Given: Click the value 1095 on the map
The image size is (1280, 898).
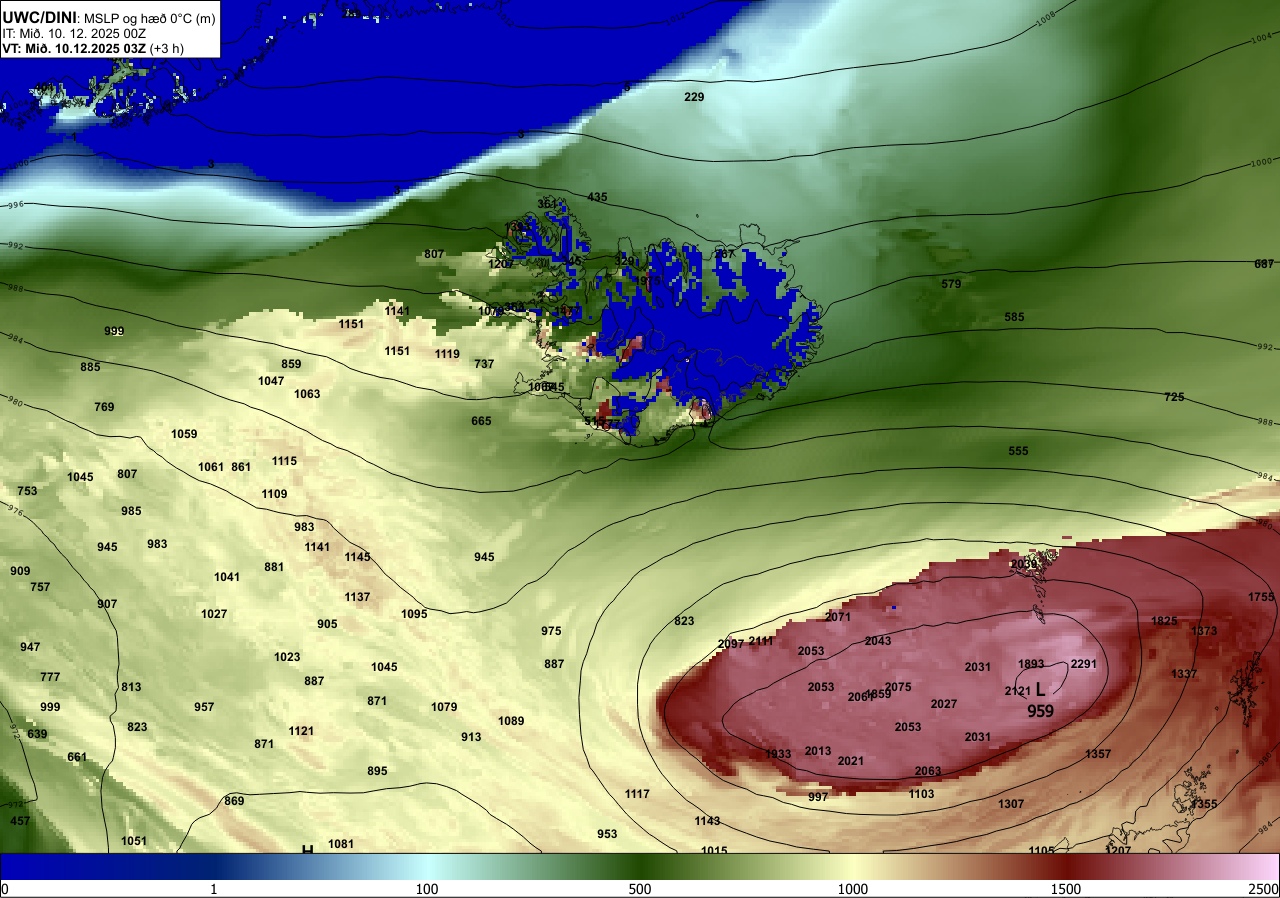Looking at the screenshot, I should coord(414,614).
